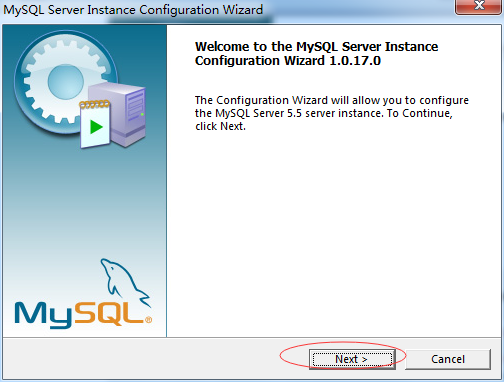Click the window title 'MySQL Server Instance Configuration Wizard'

coord(133,10)
